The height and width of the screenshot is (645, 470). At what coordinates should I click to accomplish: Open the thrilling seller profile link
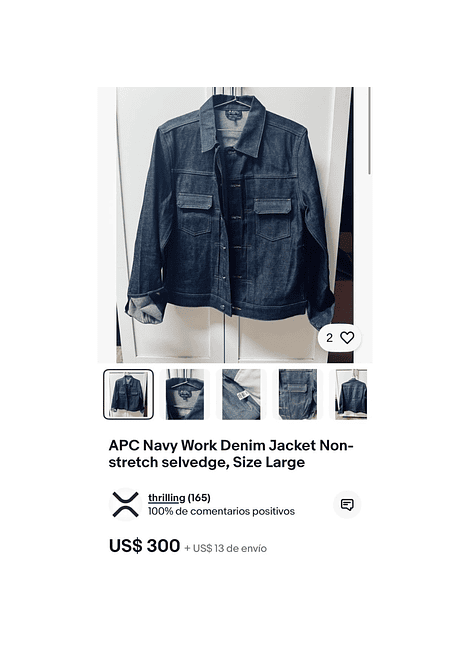point(167,498)
